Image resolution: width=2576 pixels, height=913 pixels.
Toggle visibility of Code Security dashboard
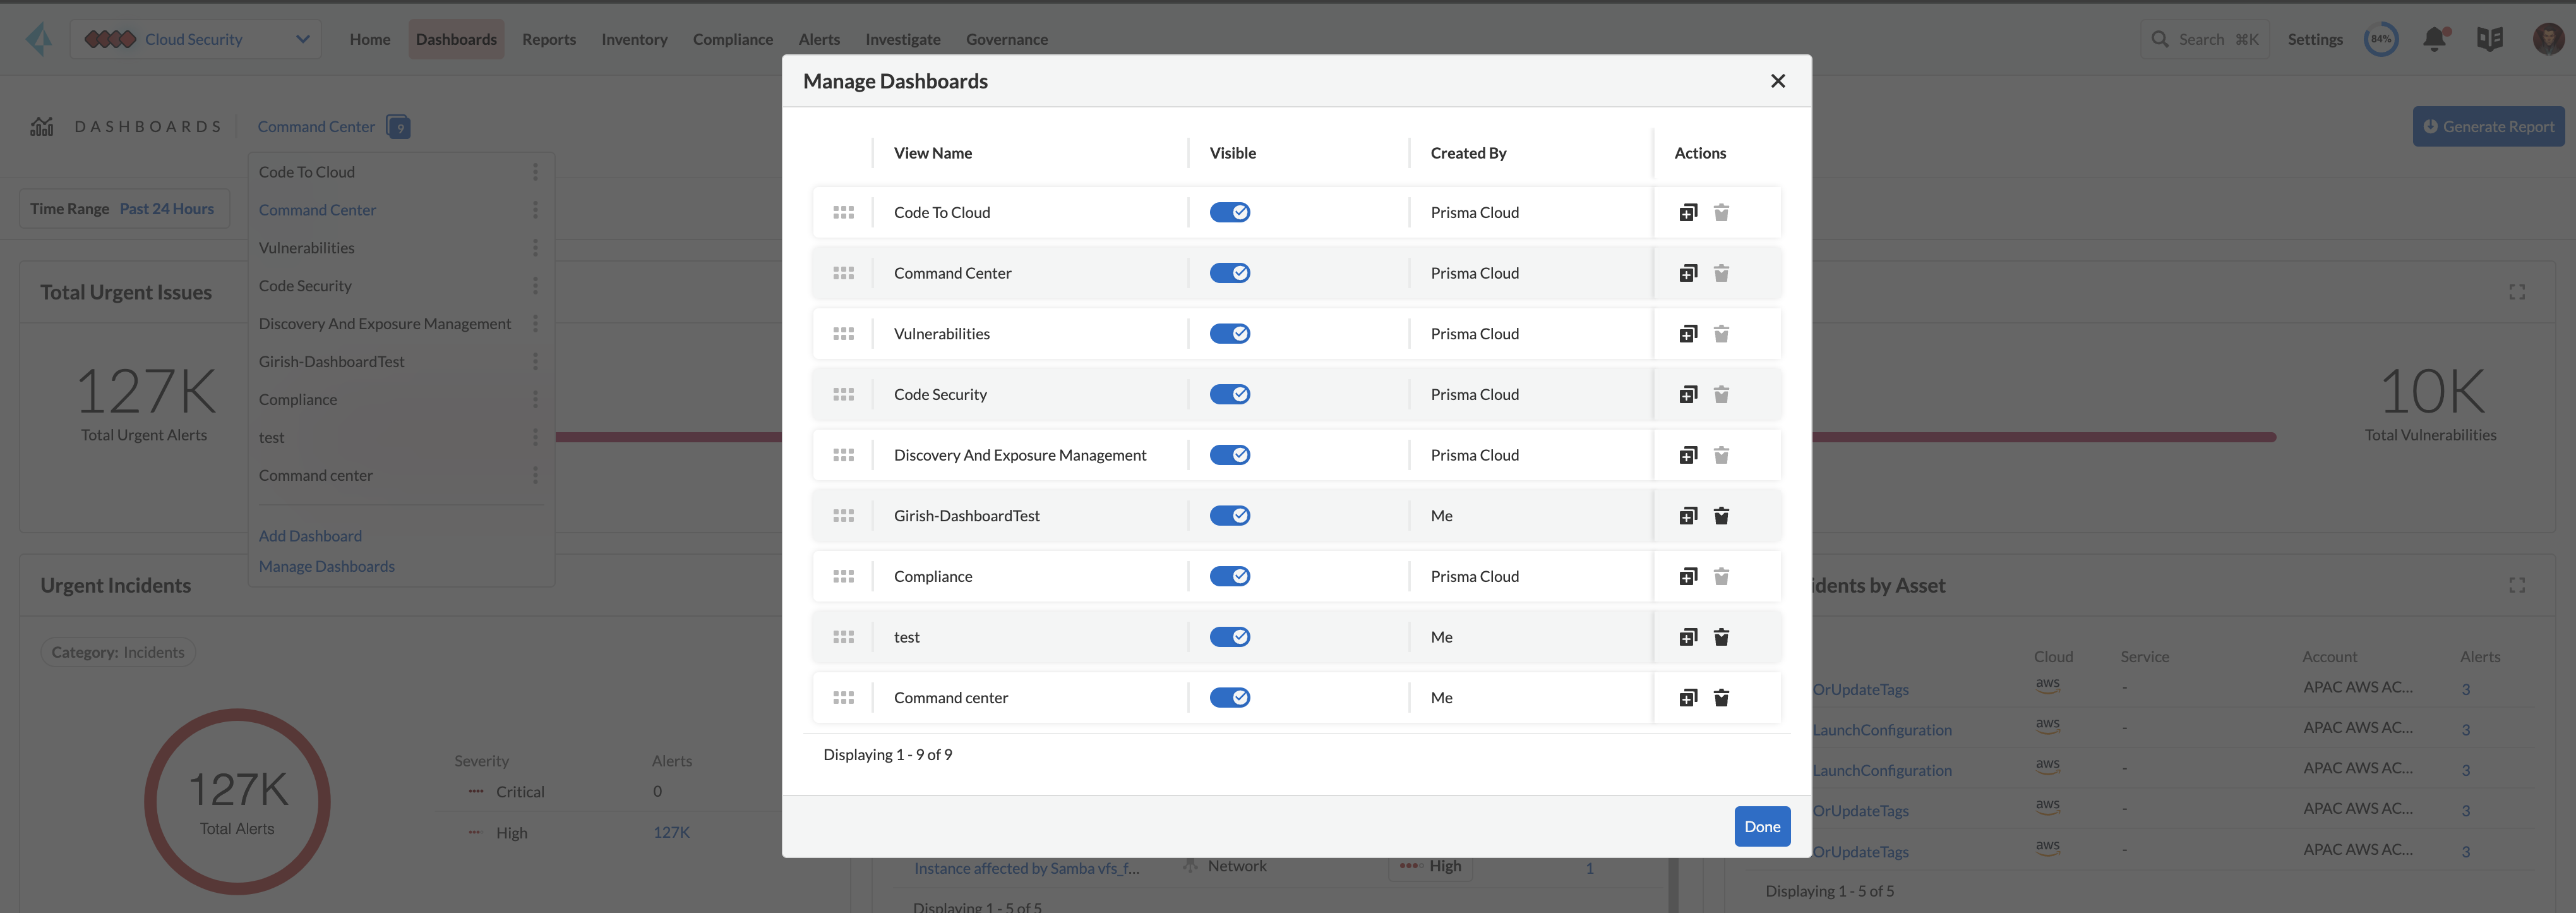[1229, 395]
